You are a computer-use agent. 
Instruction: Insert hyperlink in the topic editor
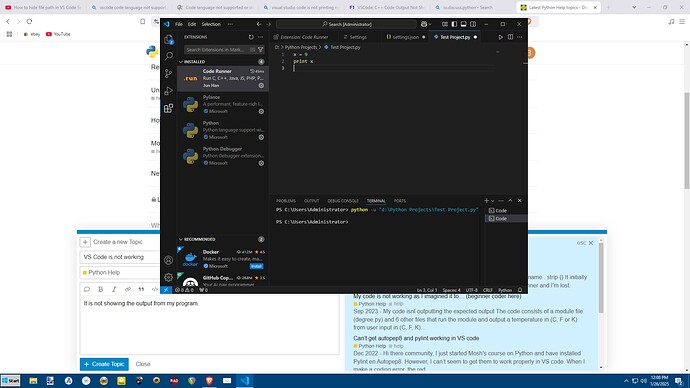tap(128, 289)
